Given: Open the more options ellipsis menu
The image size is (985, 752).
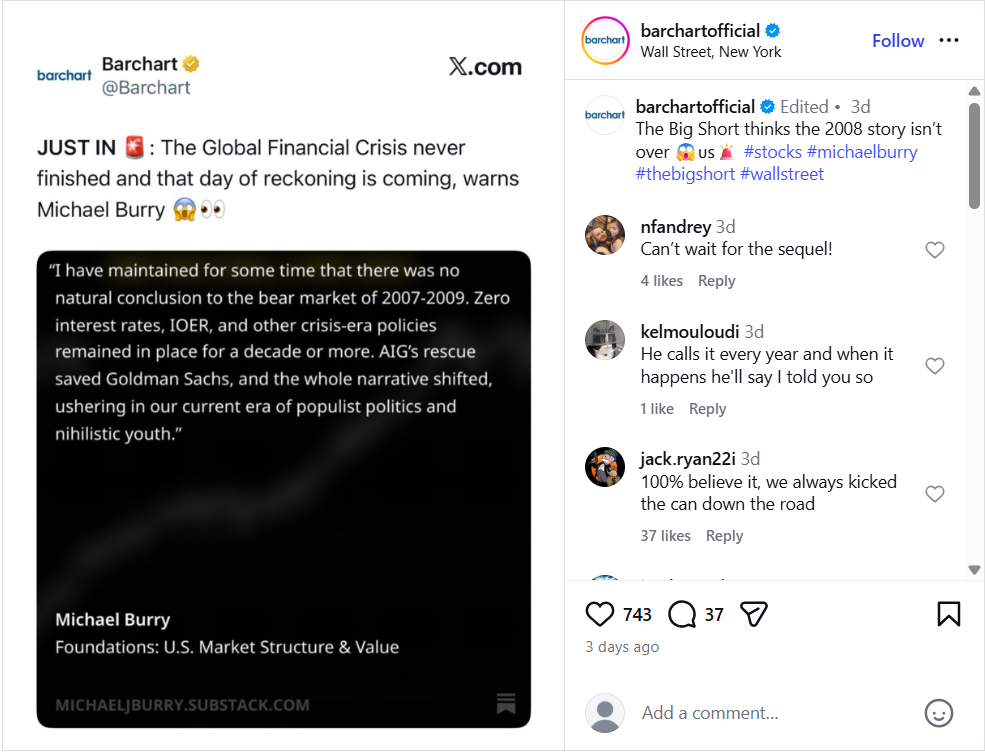Looking at the screenshot, I should coord(949,41).
